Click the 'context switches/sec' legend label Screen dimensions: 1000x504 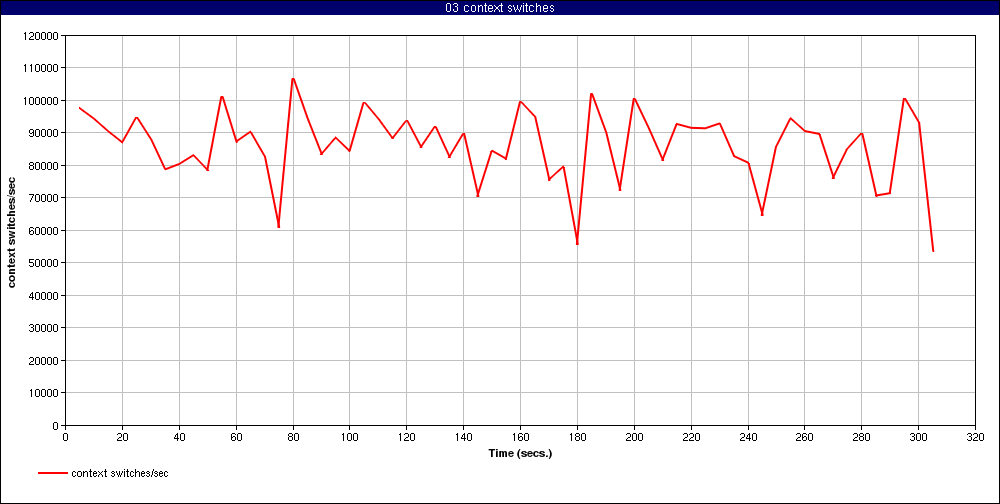(120, 473)
